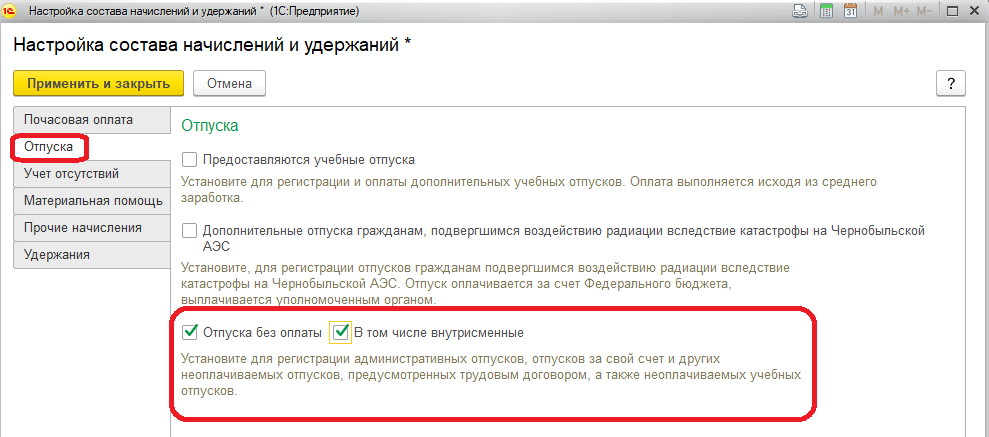Enable 'Предоставляются учебные отпуска' checkbox

click(190, 159)
